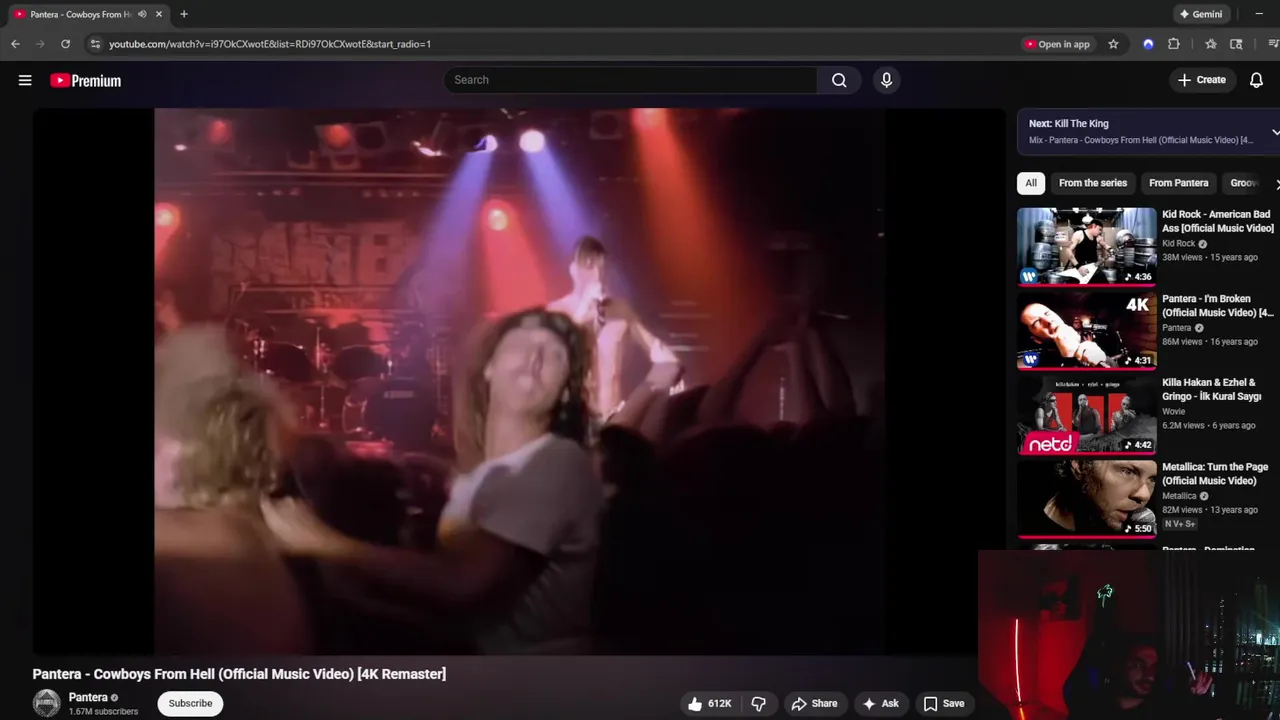Open the Pantera channel name link
The width and height of the screenshot is (1280, 720).
[x=88, y=697]
